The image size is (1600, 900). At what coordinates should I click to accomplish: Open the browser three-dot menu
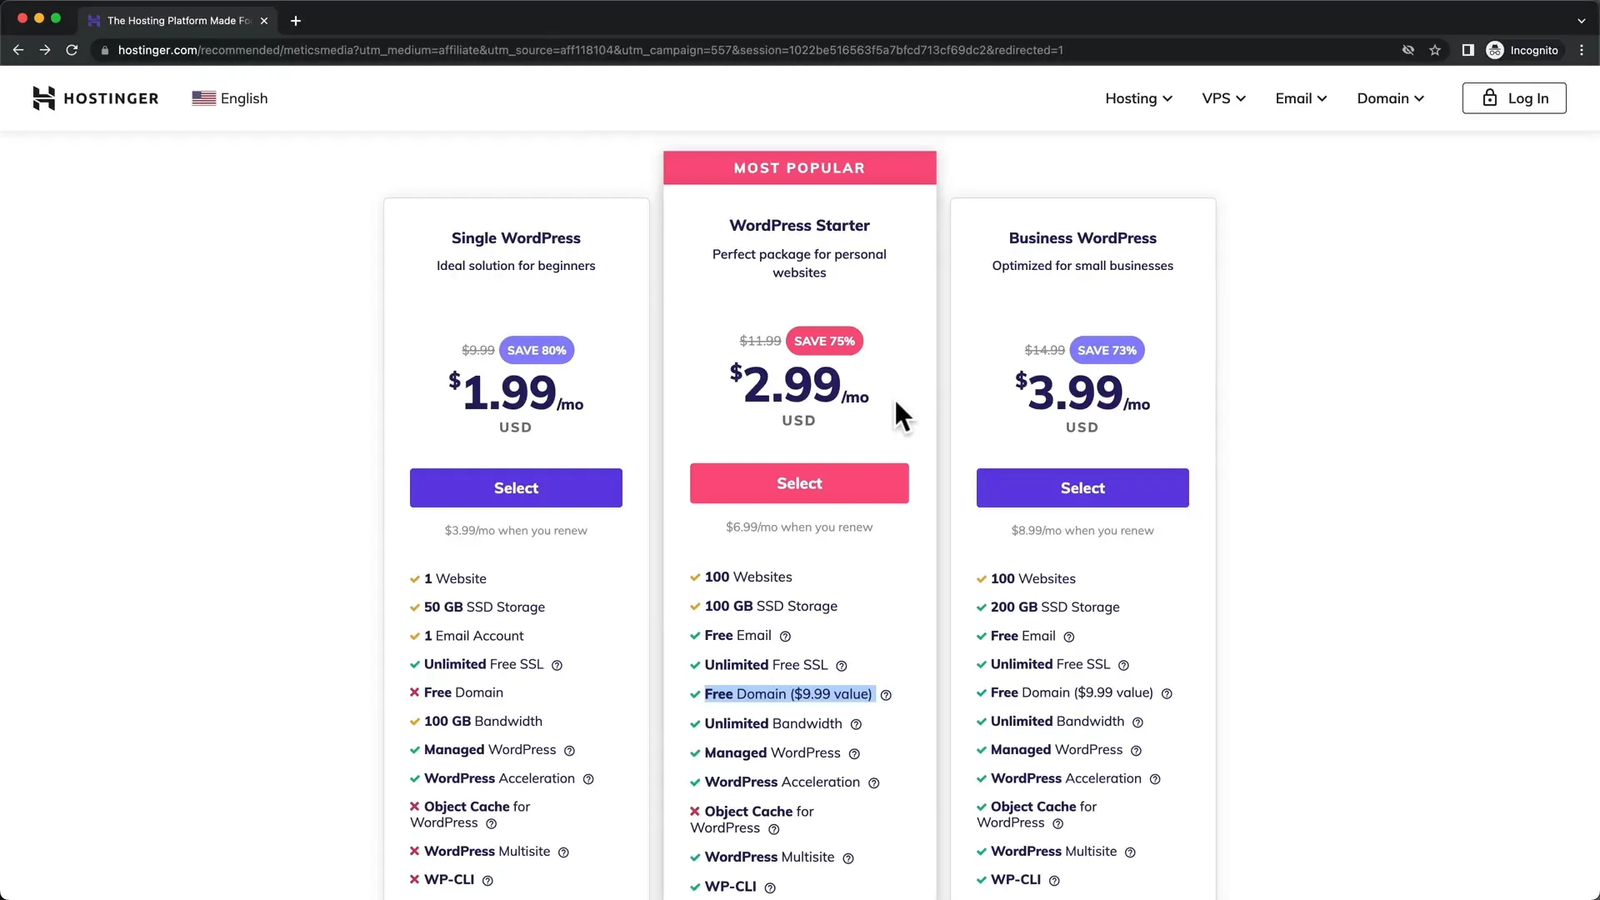click(x=1581, y=50)
